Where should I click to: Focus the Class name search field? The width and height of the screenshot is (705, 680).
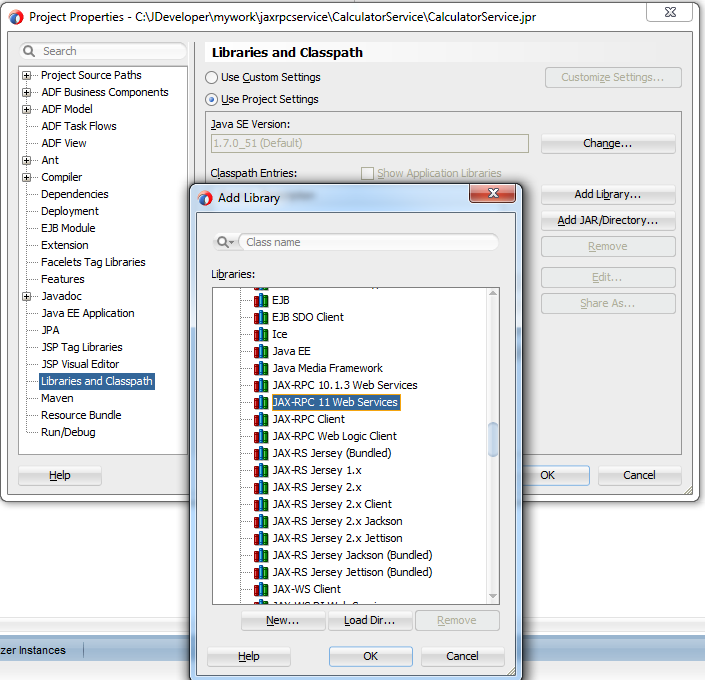369,242
